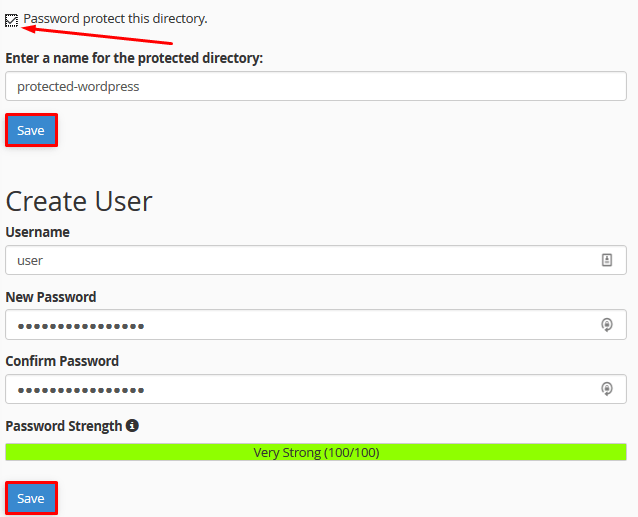The image size is (638, 517).
Task: Click the Confirm Password field label
Action: point(62,361)
